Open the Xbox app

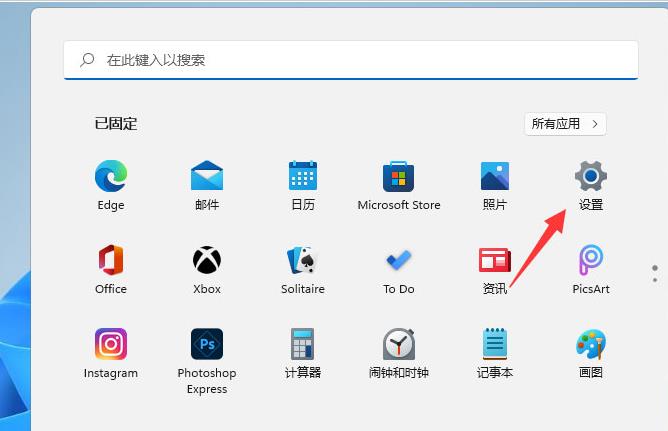[207, 269]
